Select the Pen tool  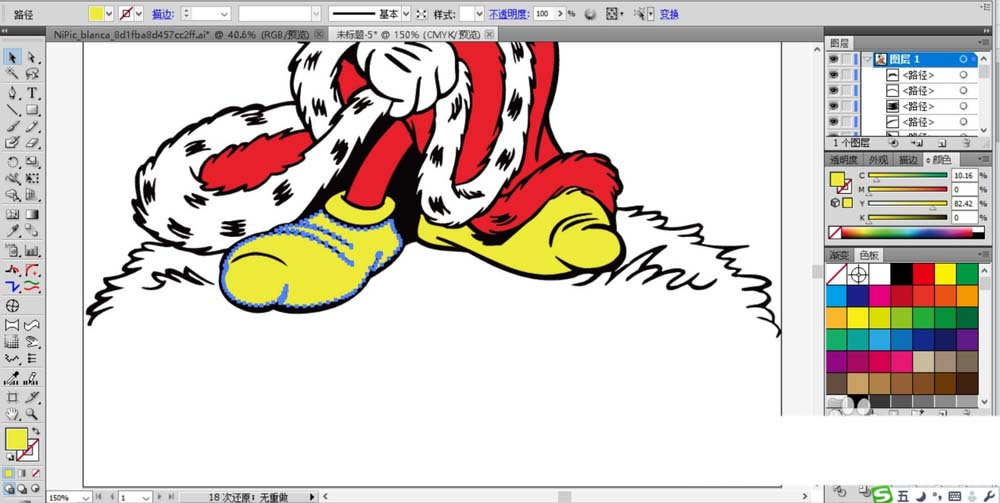click(12, 93)
